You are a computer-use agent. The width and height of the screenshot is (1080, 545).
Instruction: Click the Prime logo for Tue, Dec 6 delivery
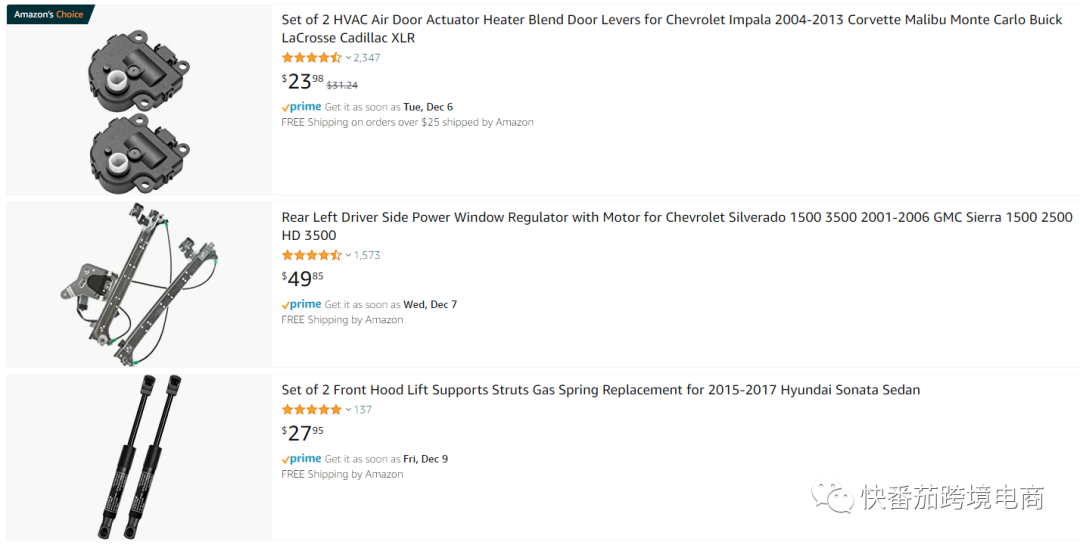pyautogui.click(x=302, y=107)
